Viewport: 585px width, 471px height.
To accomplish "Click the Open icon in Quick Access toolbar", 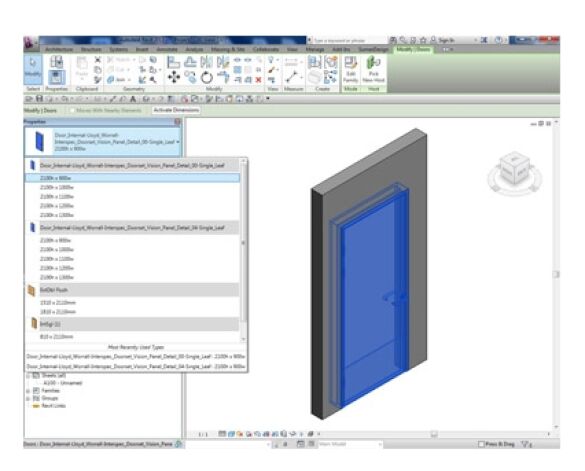I will tap(29, 99).
